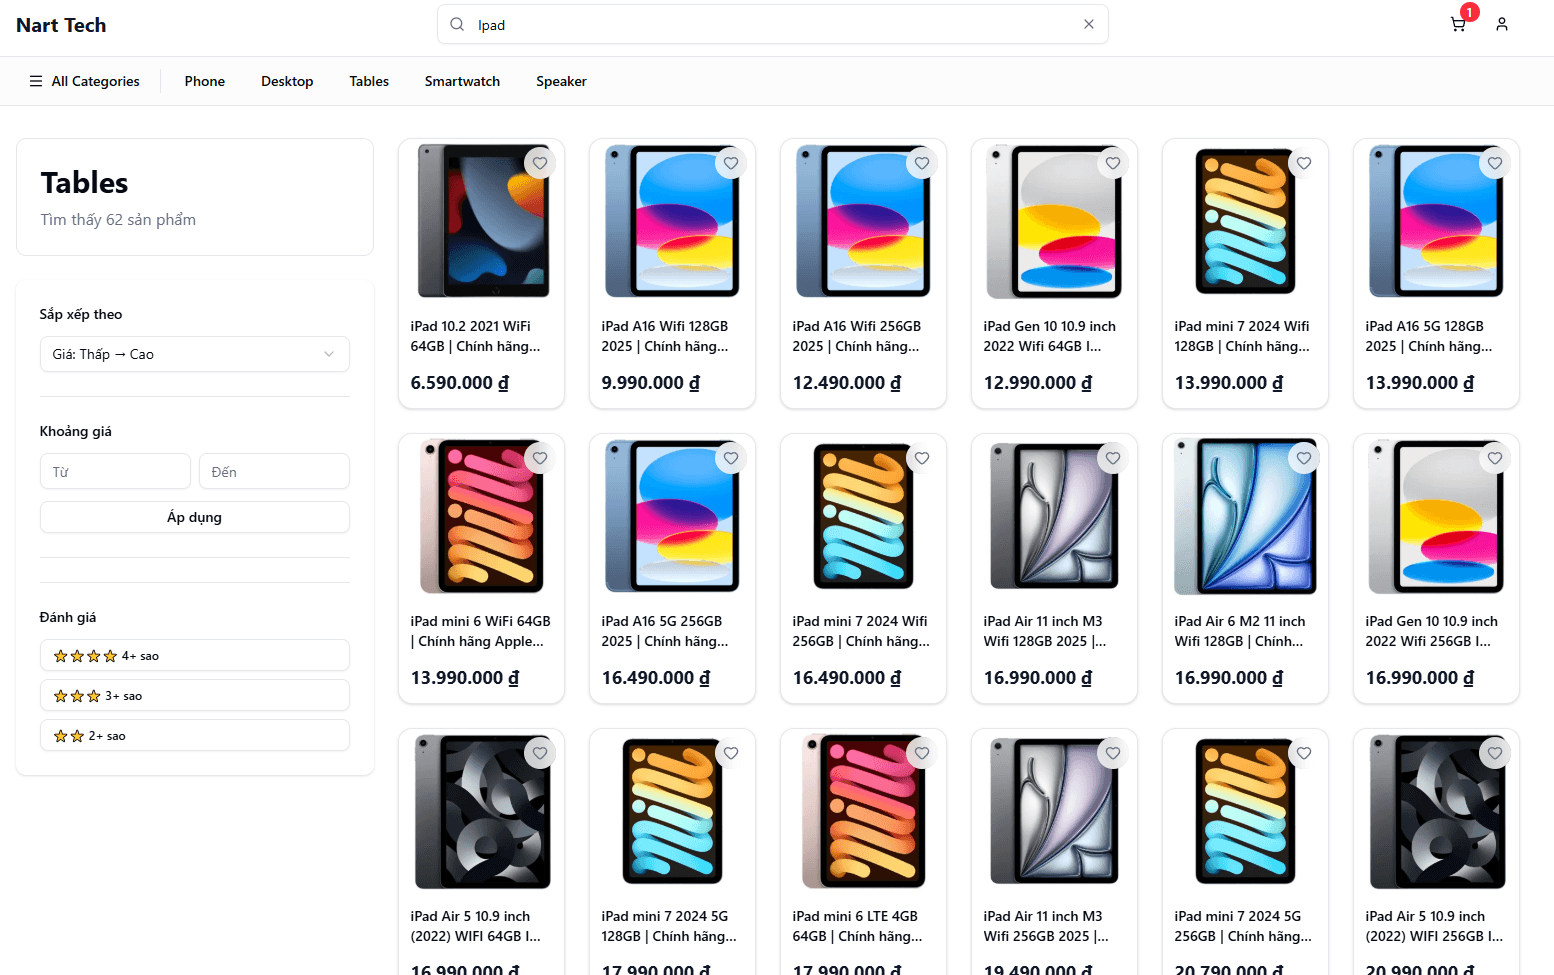Clear the search with the X icon

[x=1088, y=24]
